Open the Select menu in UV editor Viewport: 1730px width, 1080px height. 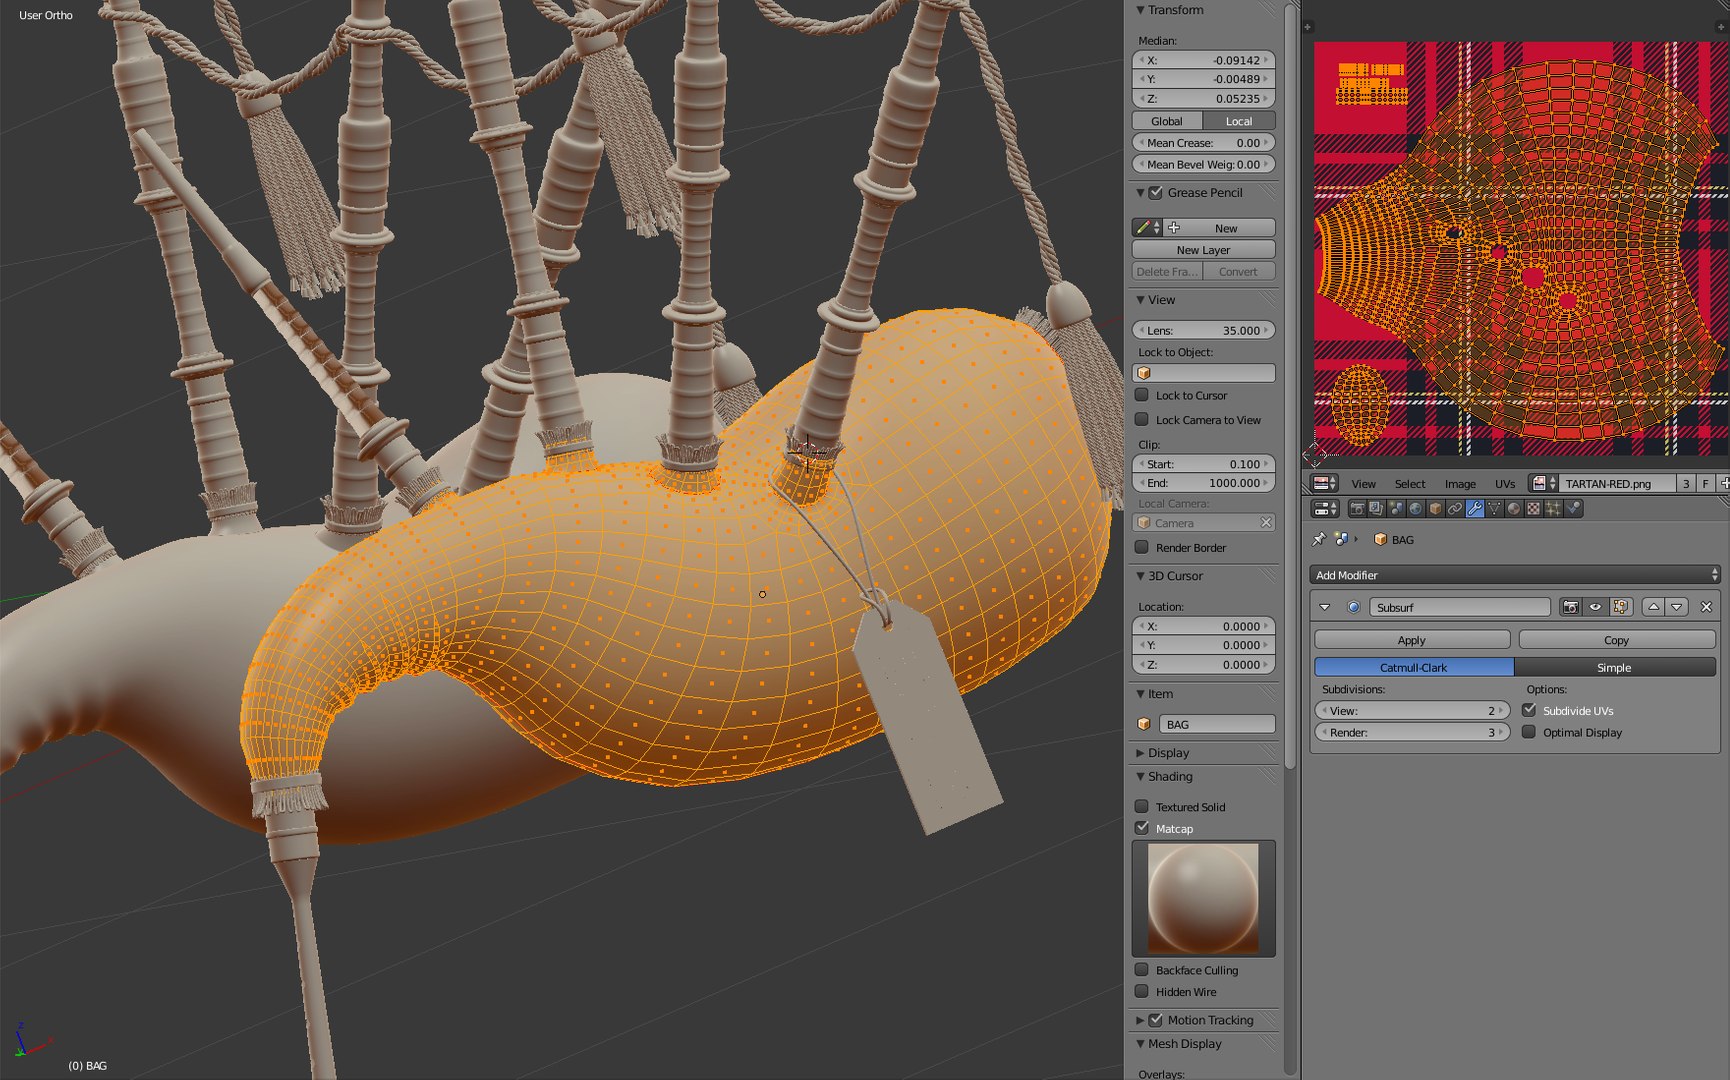1410,484
